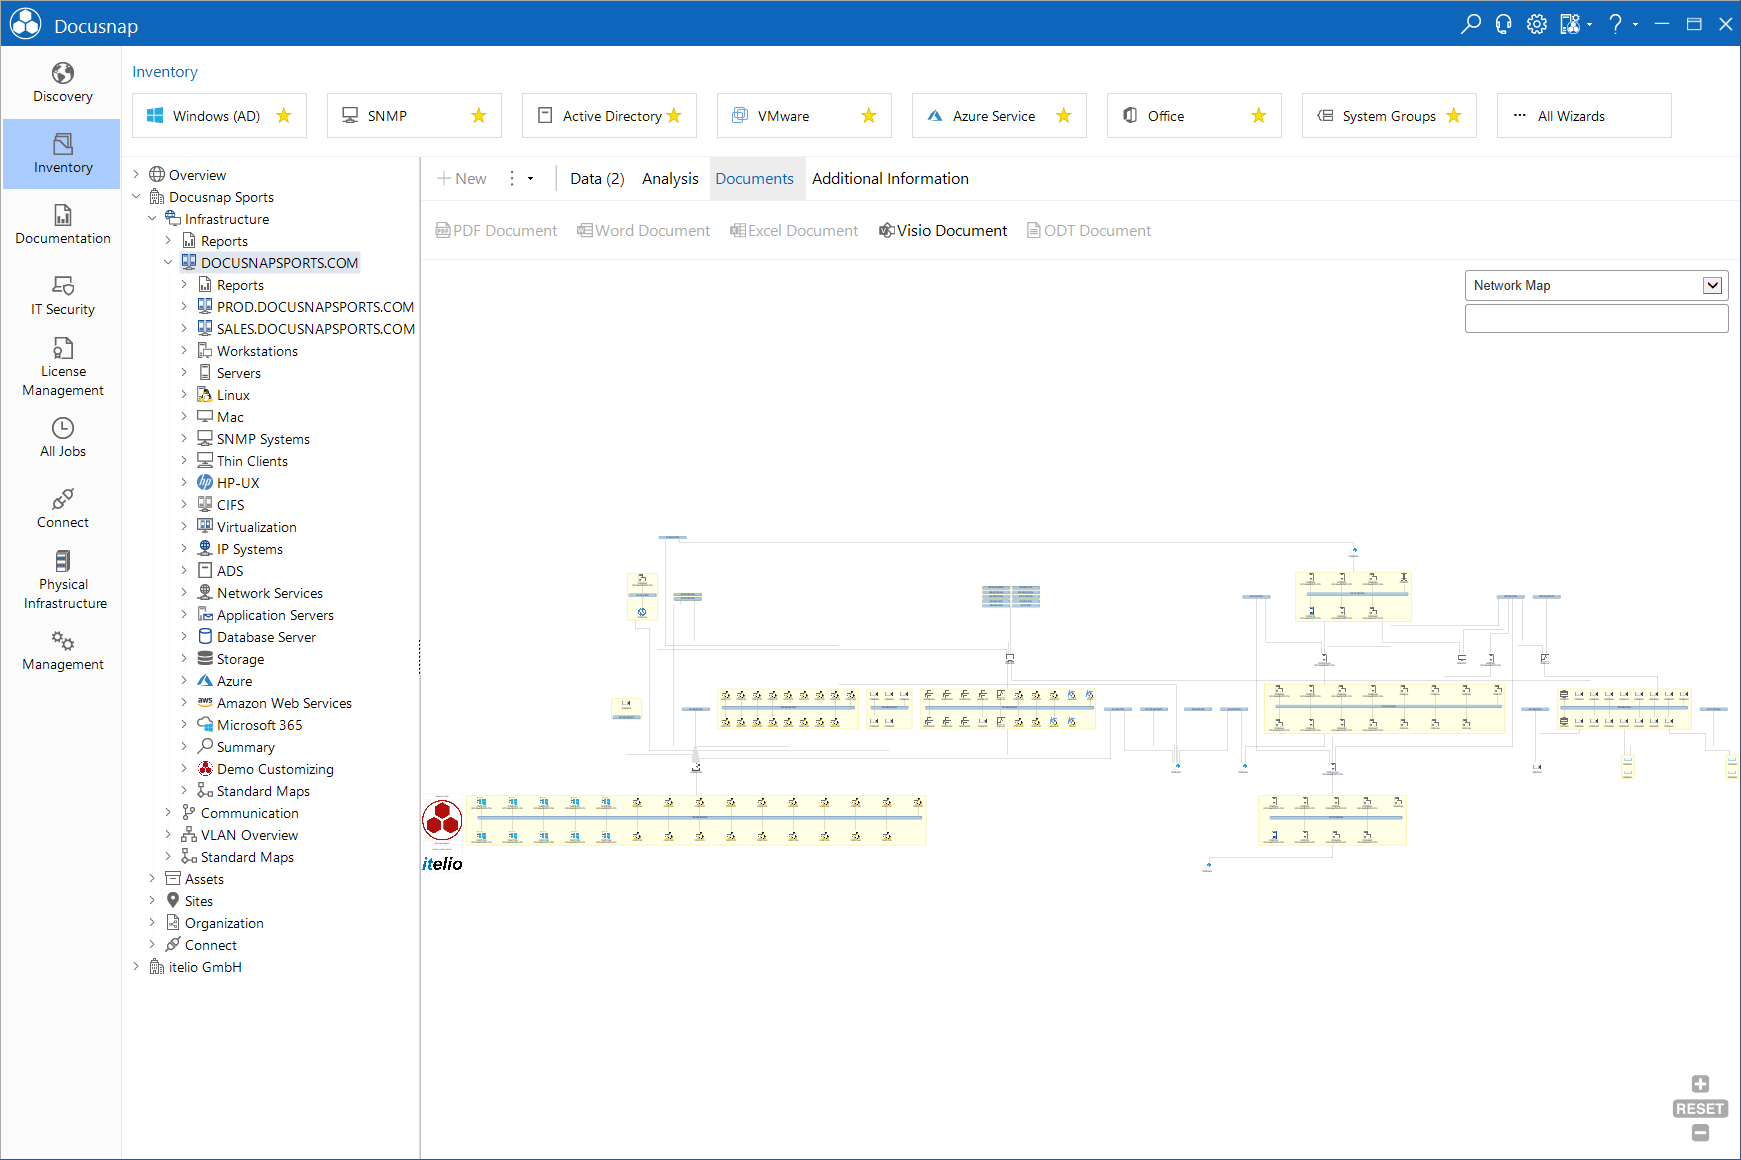Open Documentation section in sidebar
The width and height of the screenshot is (1741, 1160).
click(62, 224)
